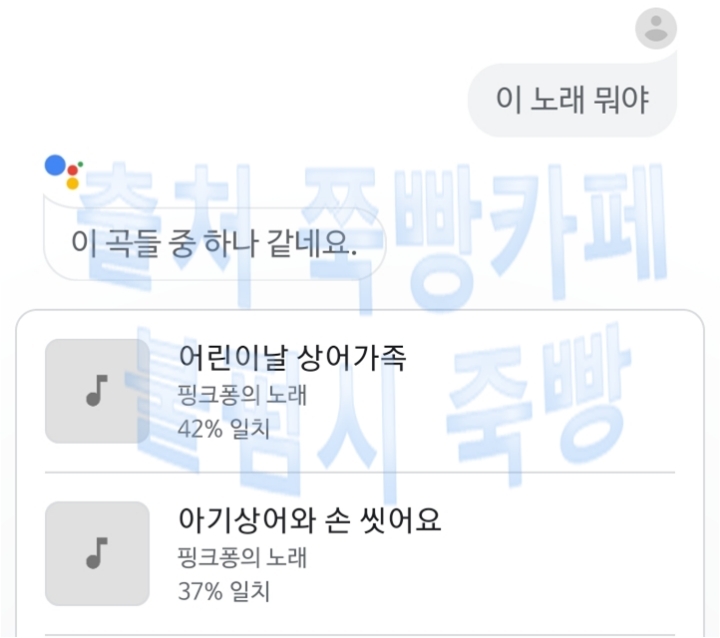Tap the music note icon beside 어린이날 상어가족
The height and width of the screenshot is (638, 720).
click(97, 391)
